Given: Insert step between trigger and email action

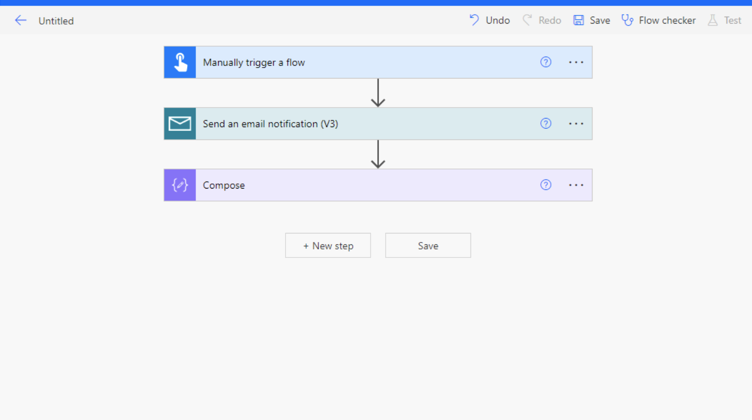Looking at the screenshot, I should (378, 93).
